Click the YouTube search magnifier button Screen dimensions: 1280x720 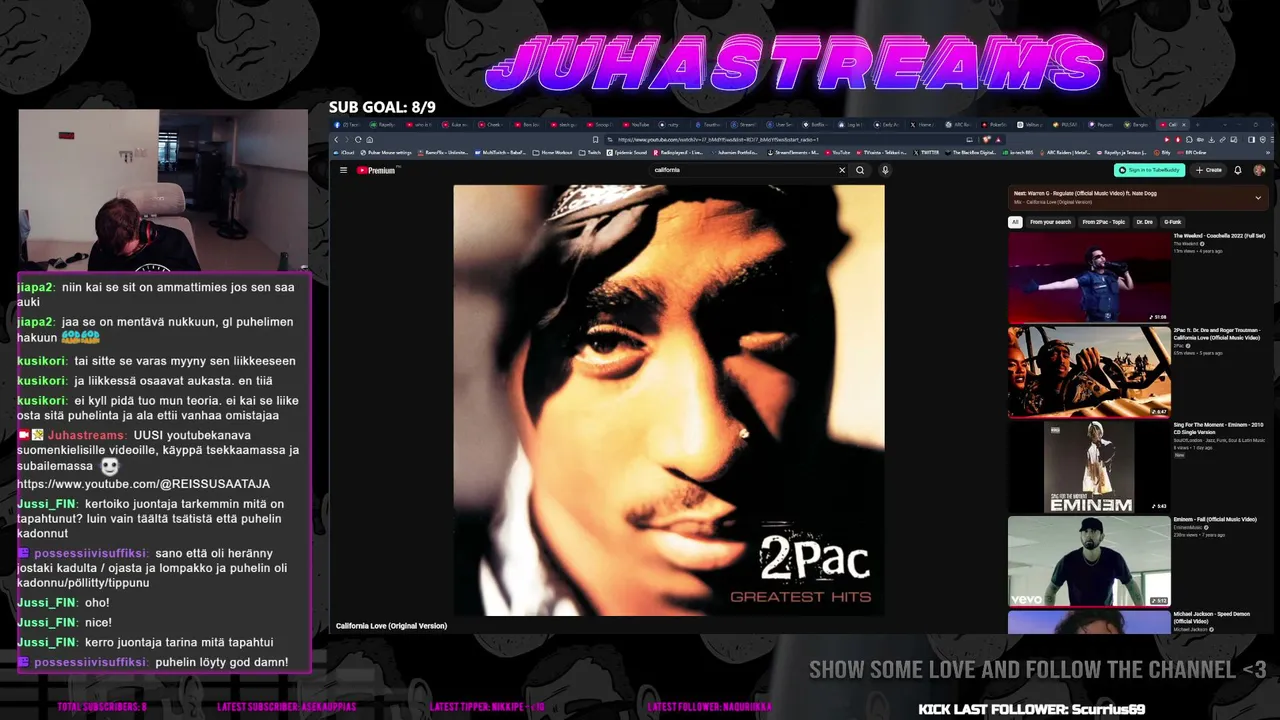[x=860, y=170]
